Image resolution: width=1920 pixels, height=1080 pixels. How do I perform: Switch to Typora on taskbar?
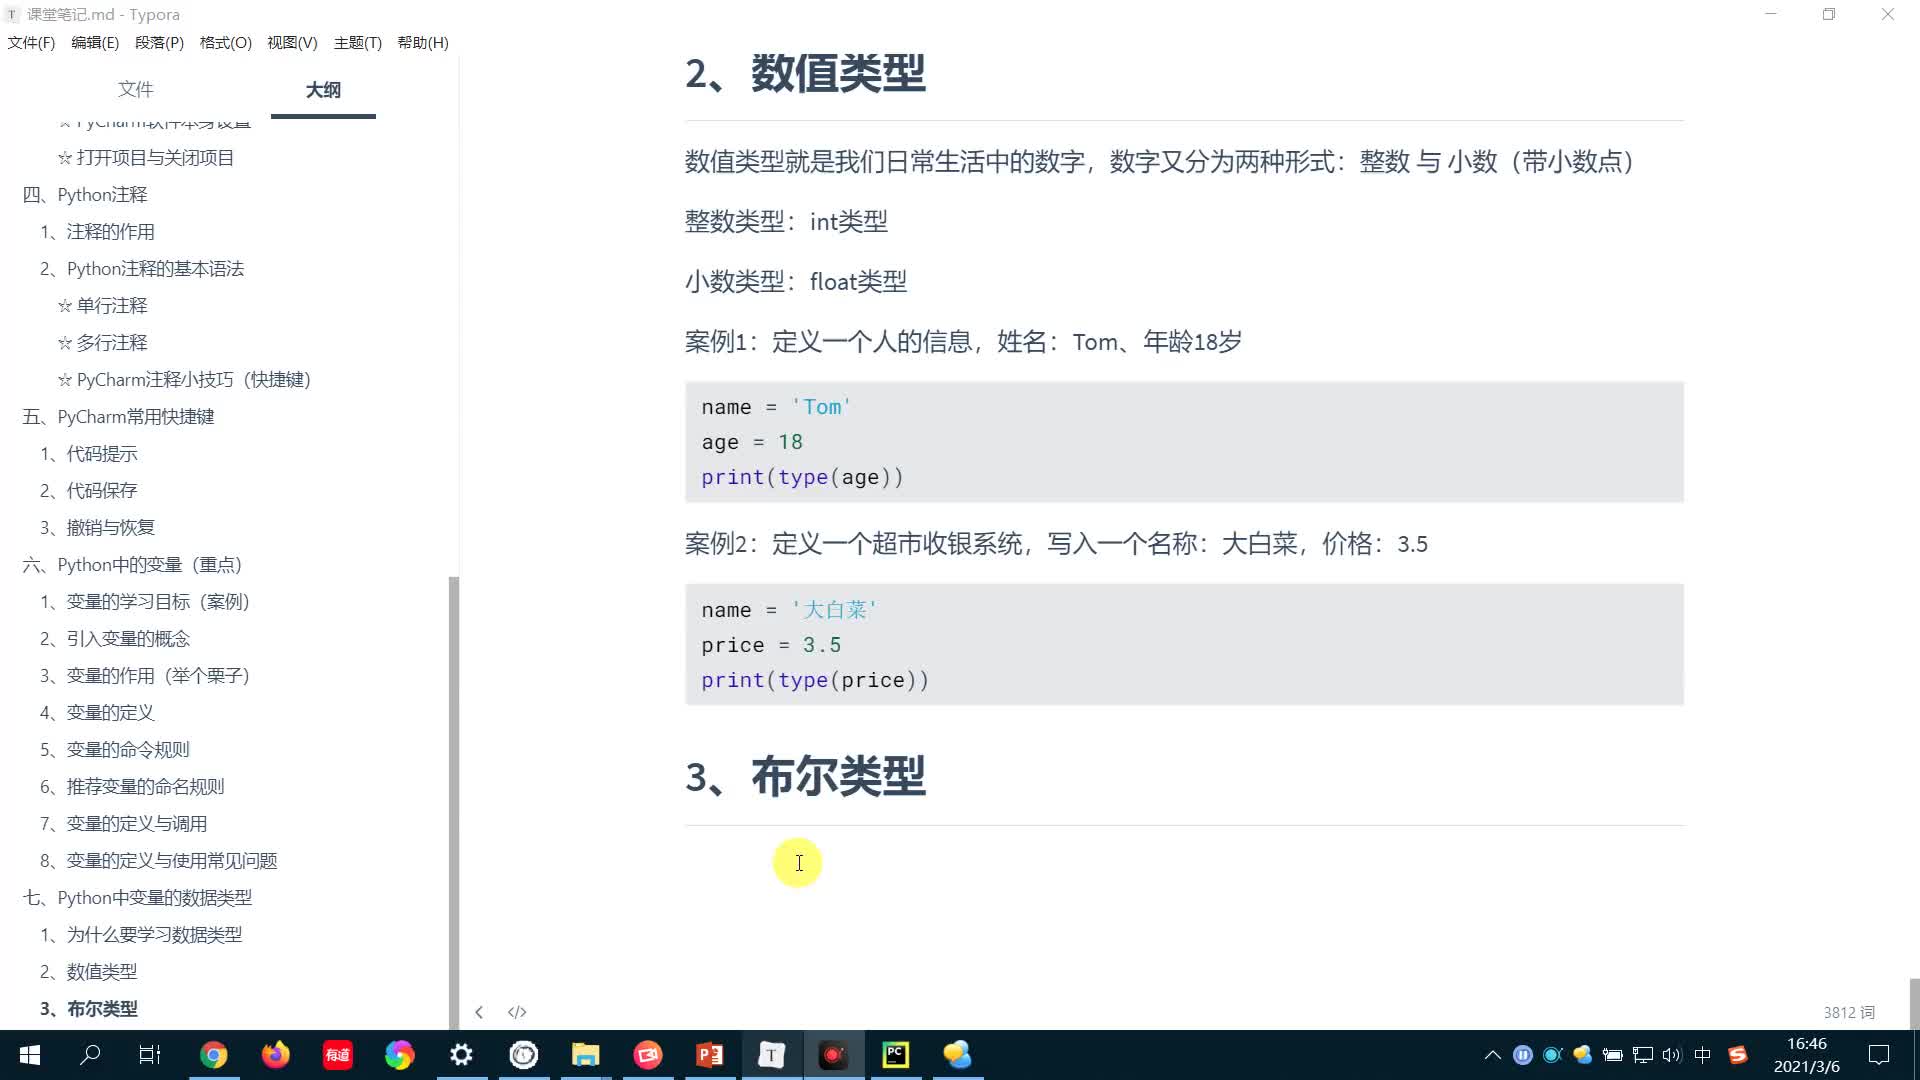(x=772, y=1055)
